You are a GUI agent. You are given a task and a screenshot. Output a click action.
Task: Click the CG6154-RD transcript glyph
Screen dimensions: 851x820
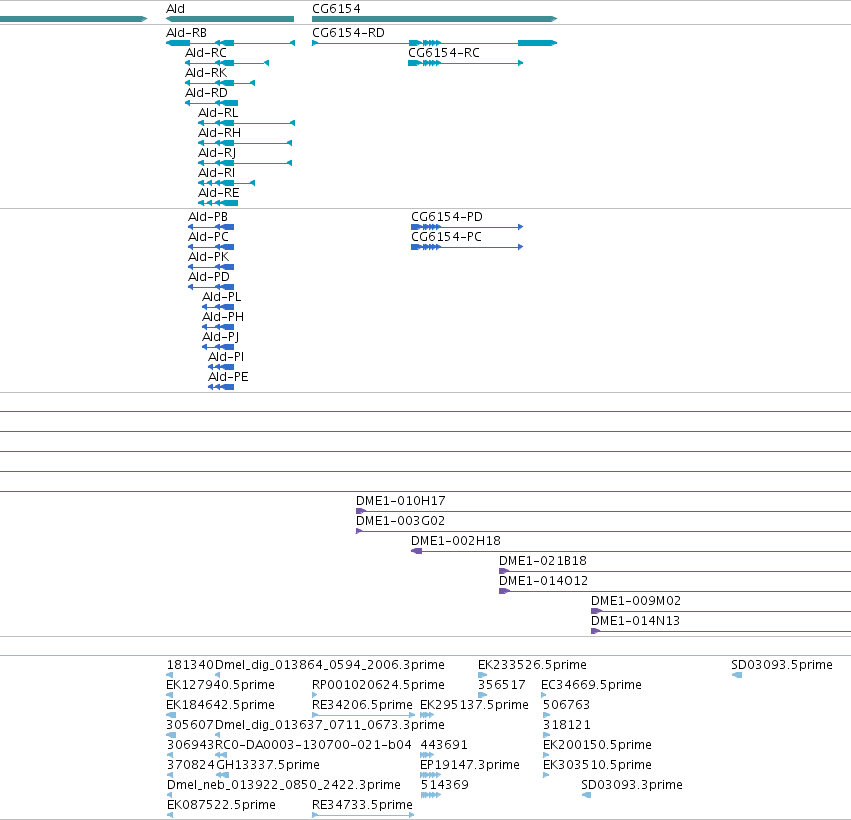(435, 43)
